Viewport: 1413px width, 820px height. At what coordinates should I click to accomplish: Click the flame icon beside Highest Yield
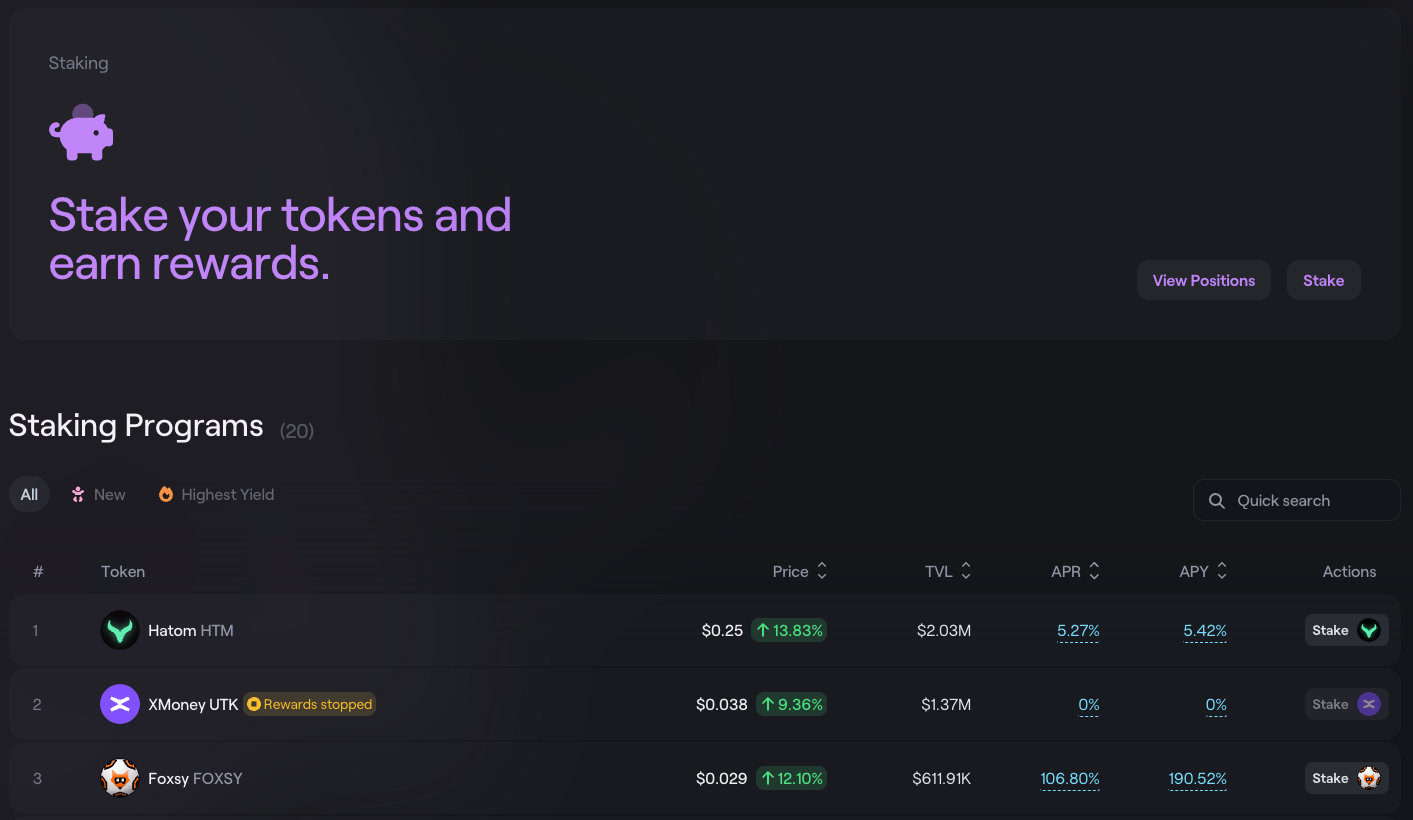click(x=166, y=494)
